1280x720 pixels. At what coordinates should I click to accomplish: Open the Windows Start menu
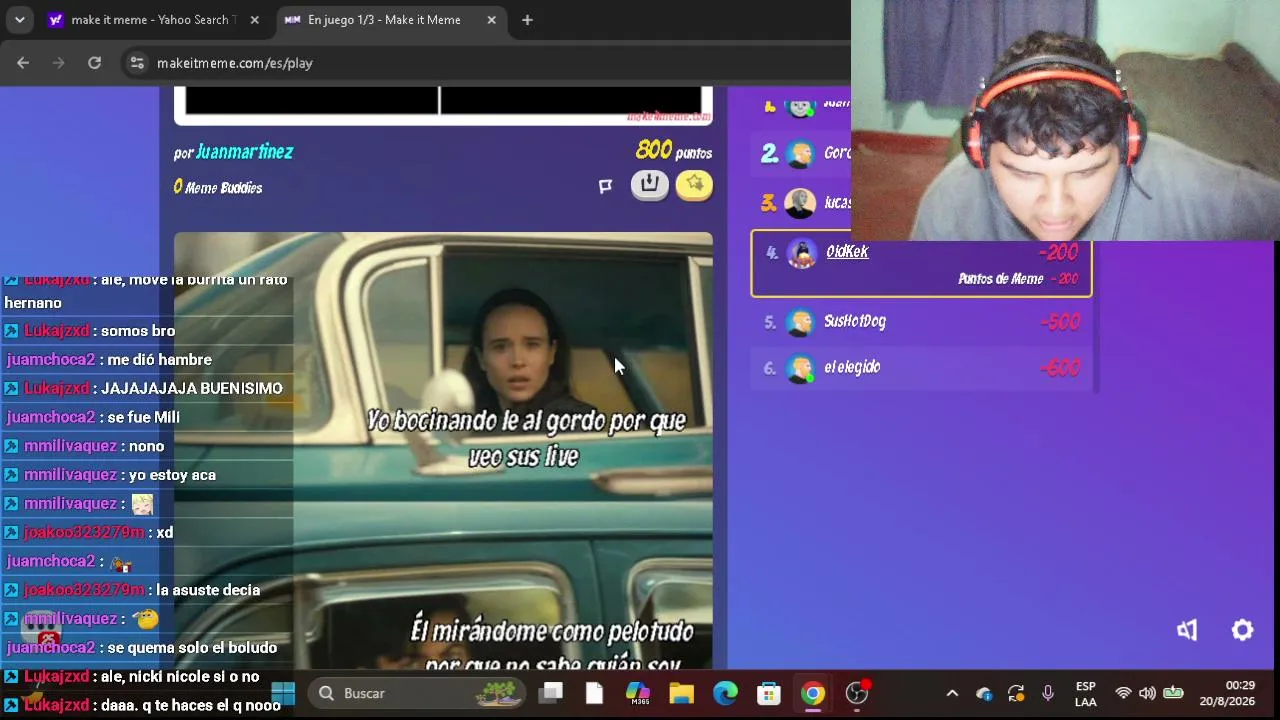[x=283, y=693]
